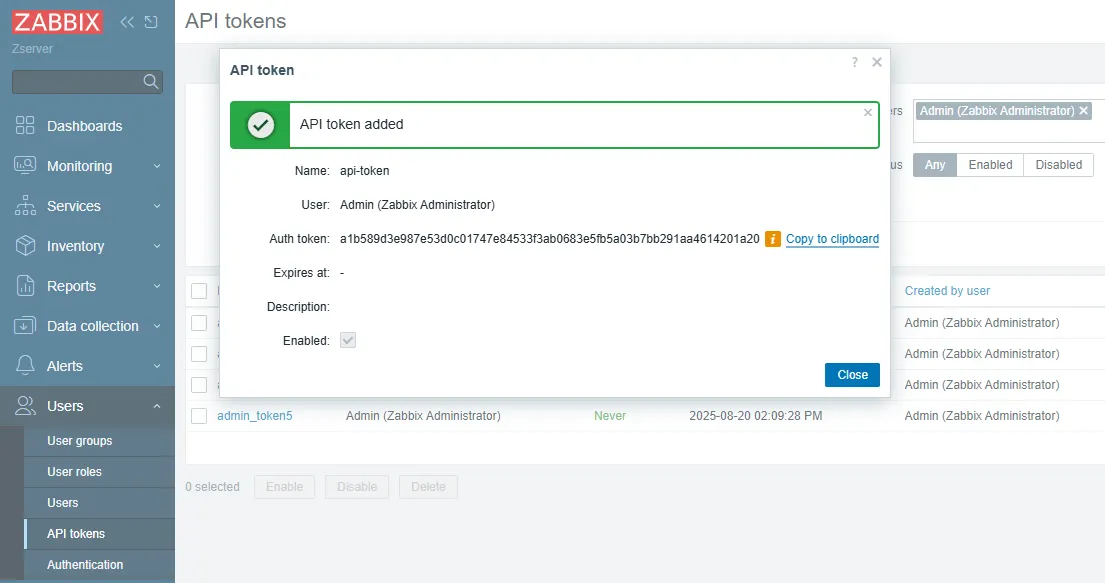Toggle the Enabled checkbox in dialog

click(347, 340)
